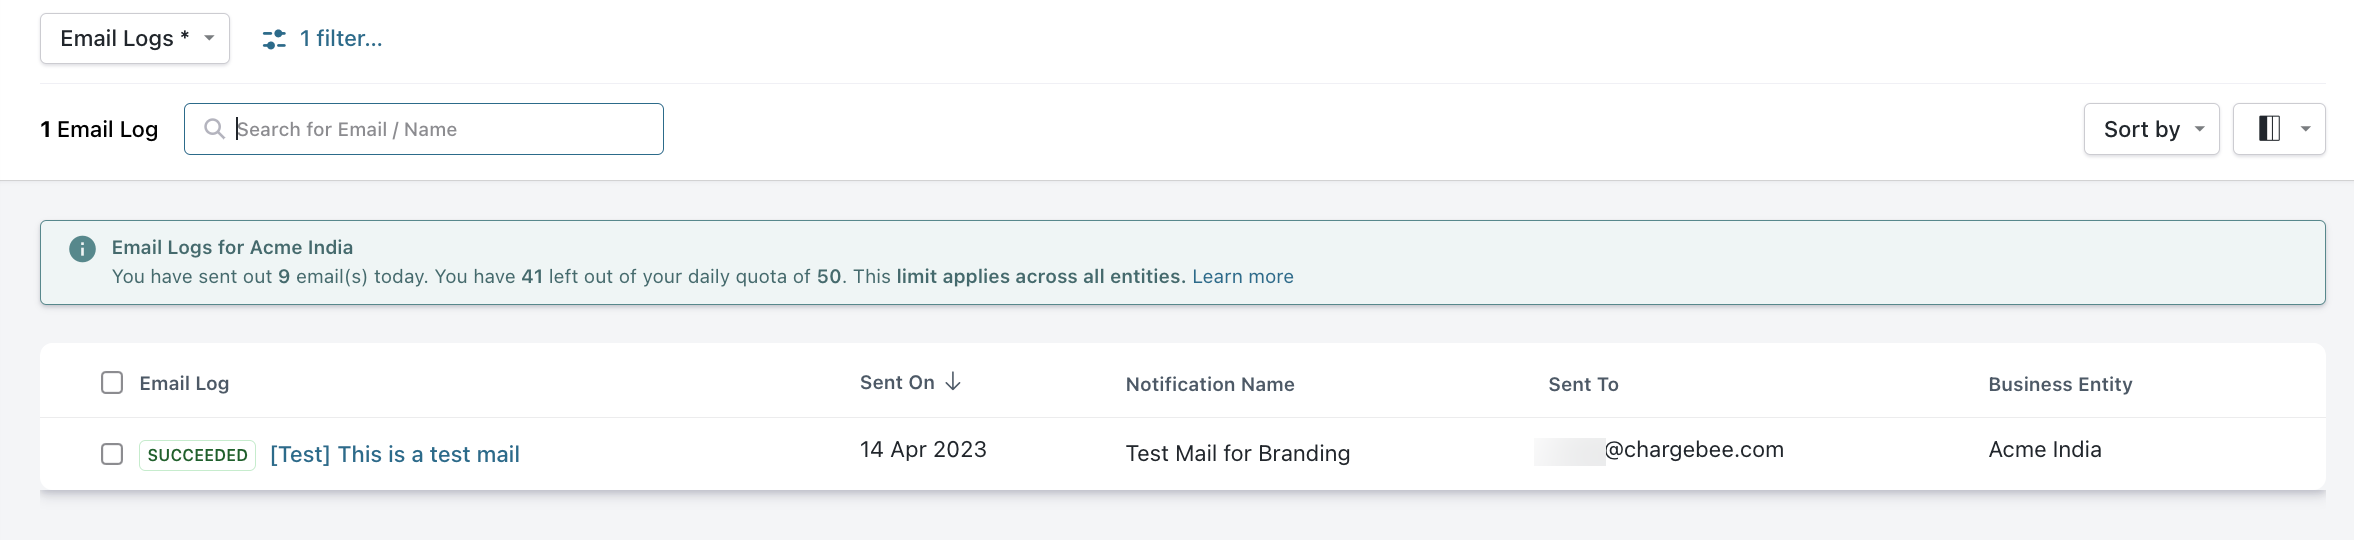The width and height of the screenshot is (2354, 540).
Task: Click the Sent On sort arrow
Action: point(953,382)
